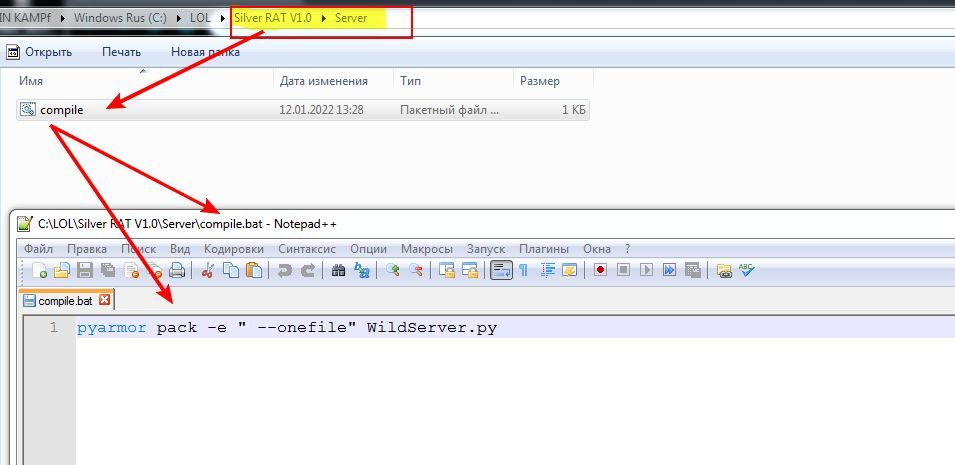Open the Запуск menu
955x465 pixels.
click(486, 249)
